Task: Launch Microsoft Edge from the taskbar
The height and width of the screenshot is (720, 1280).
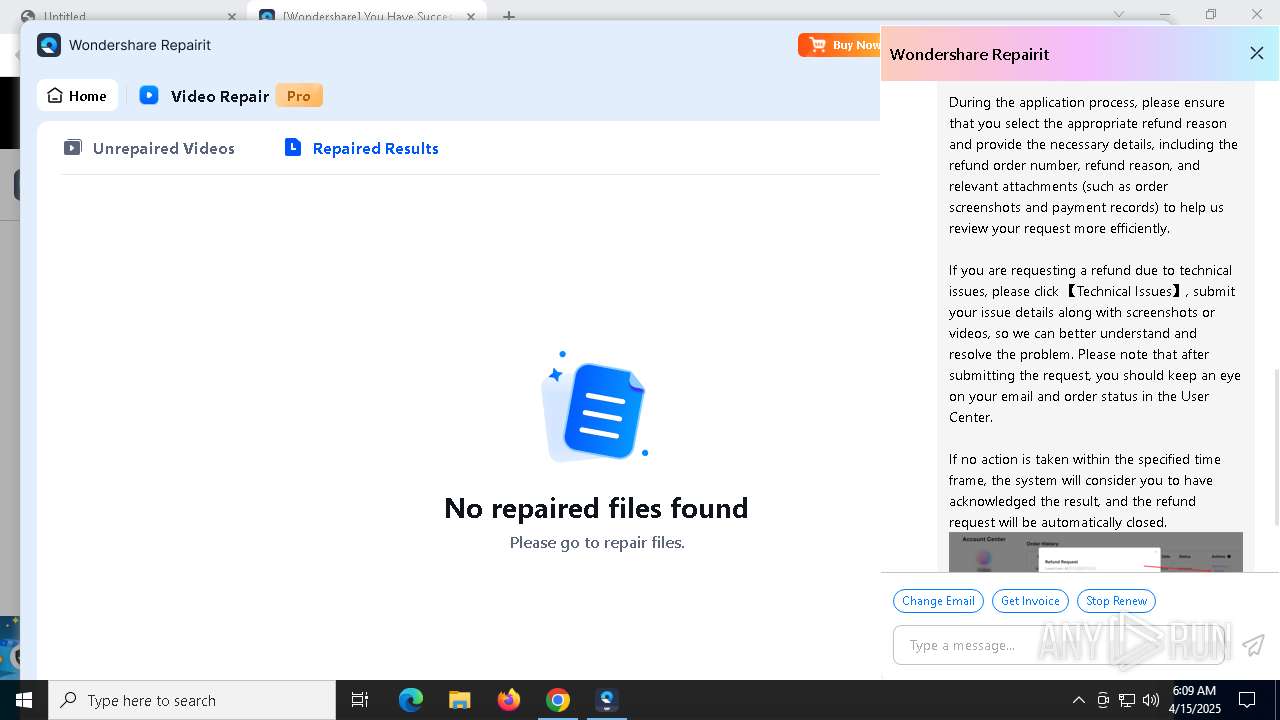Action: (x=411, y=700)
